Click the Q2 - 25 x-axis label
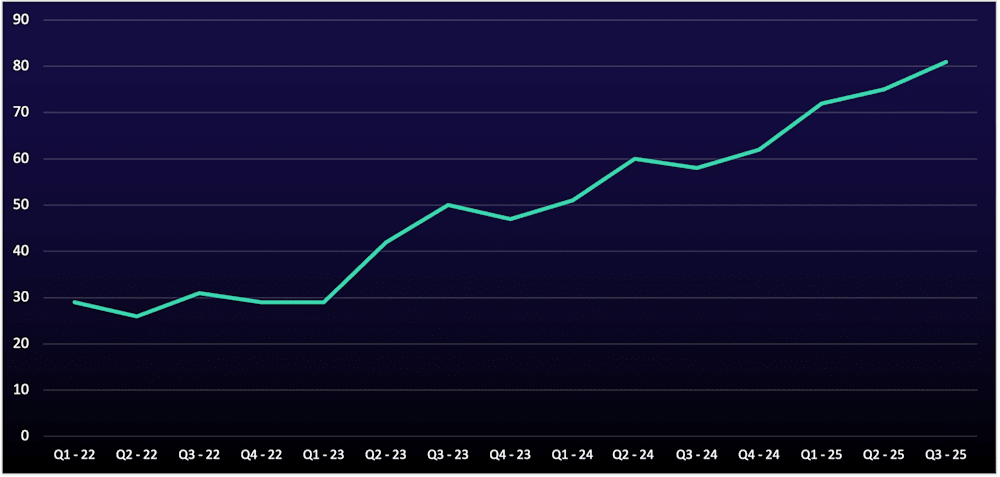Screen dimensions: 1000x477 tap(884, 455)
